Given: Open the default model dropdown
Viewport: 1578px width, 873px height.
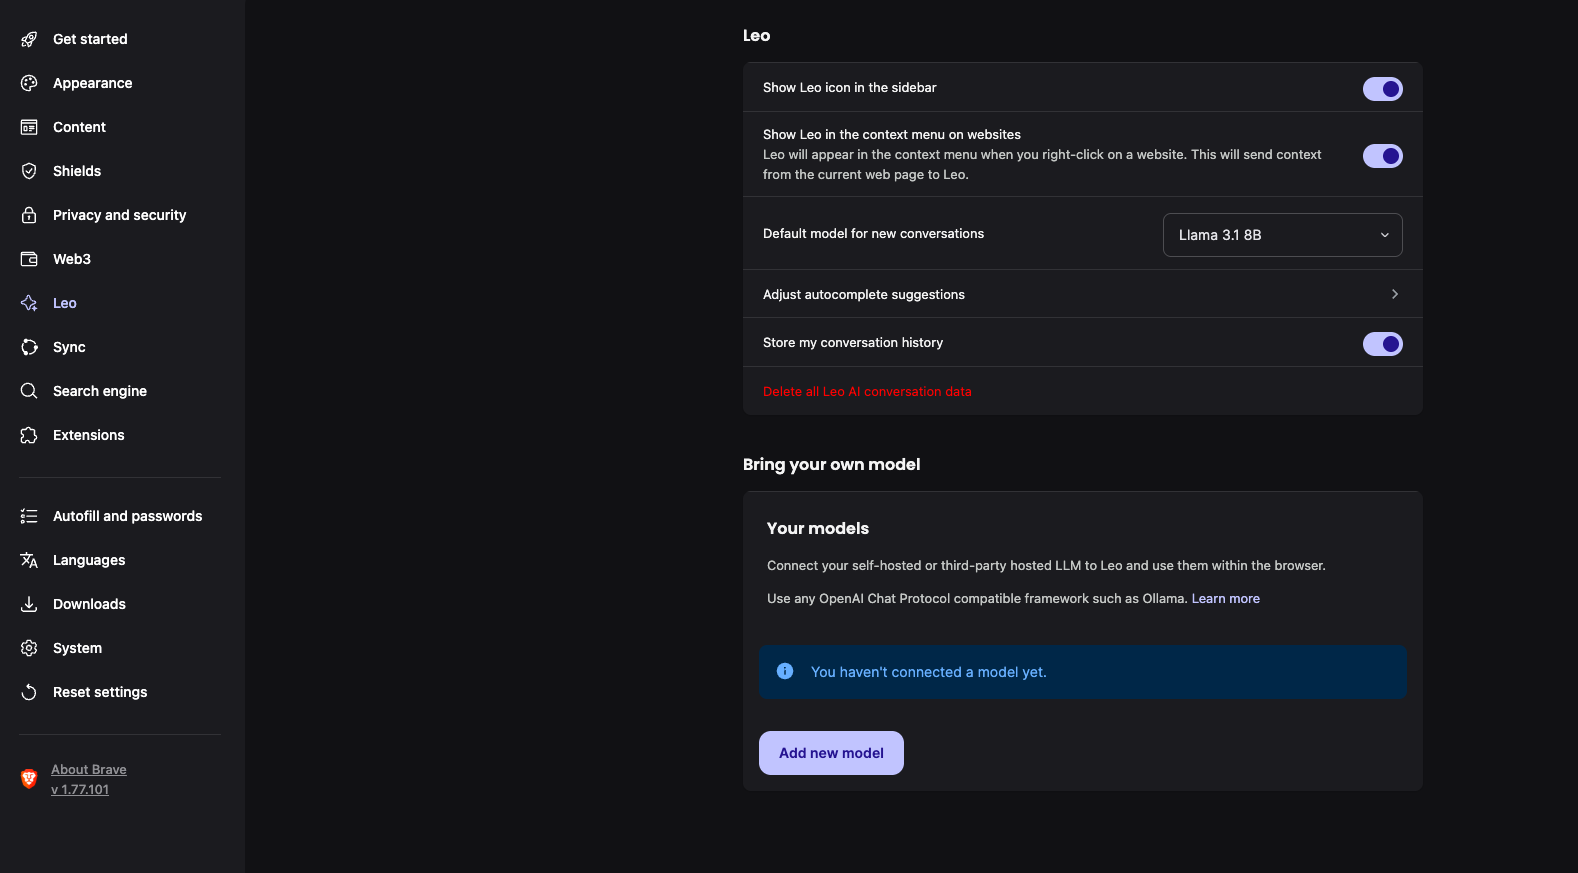Looking at the screenshot, I should pyautogui.click(x=1282, y=235).
